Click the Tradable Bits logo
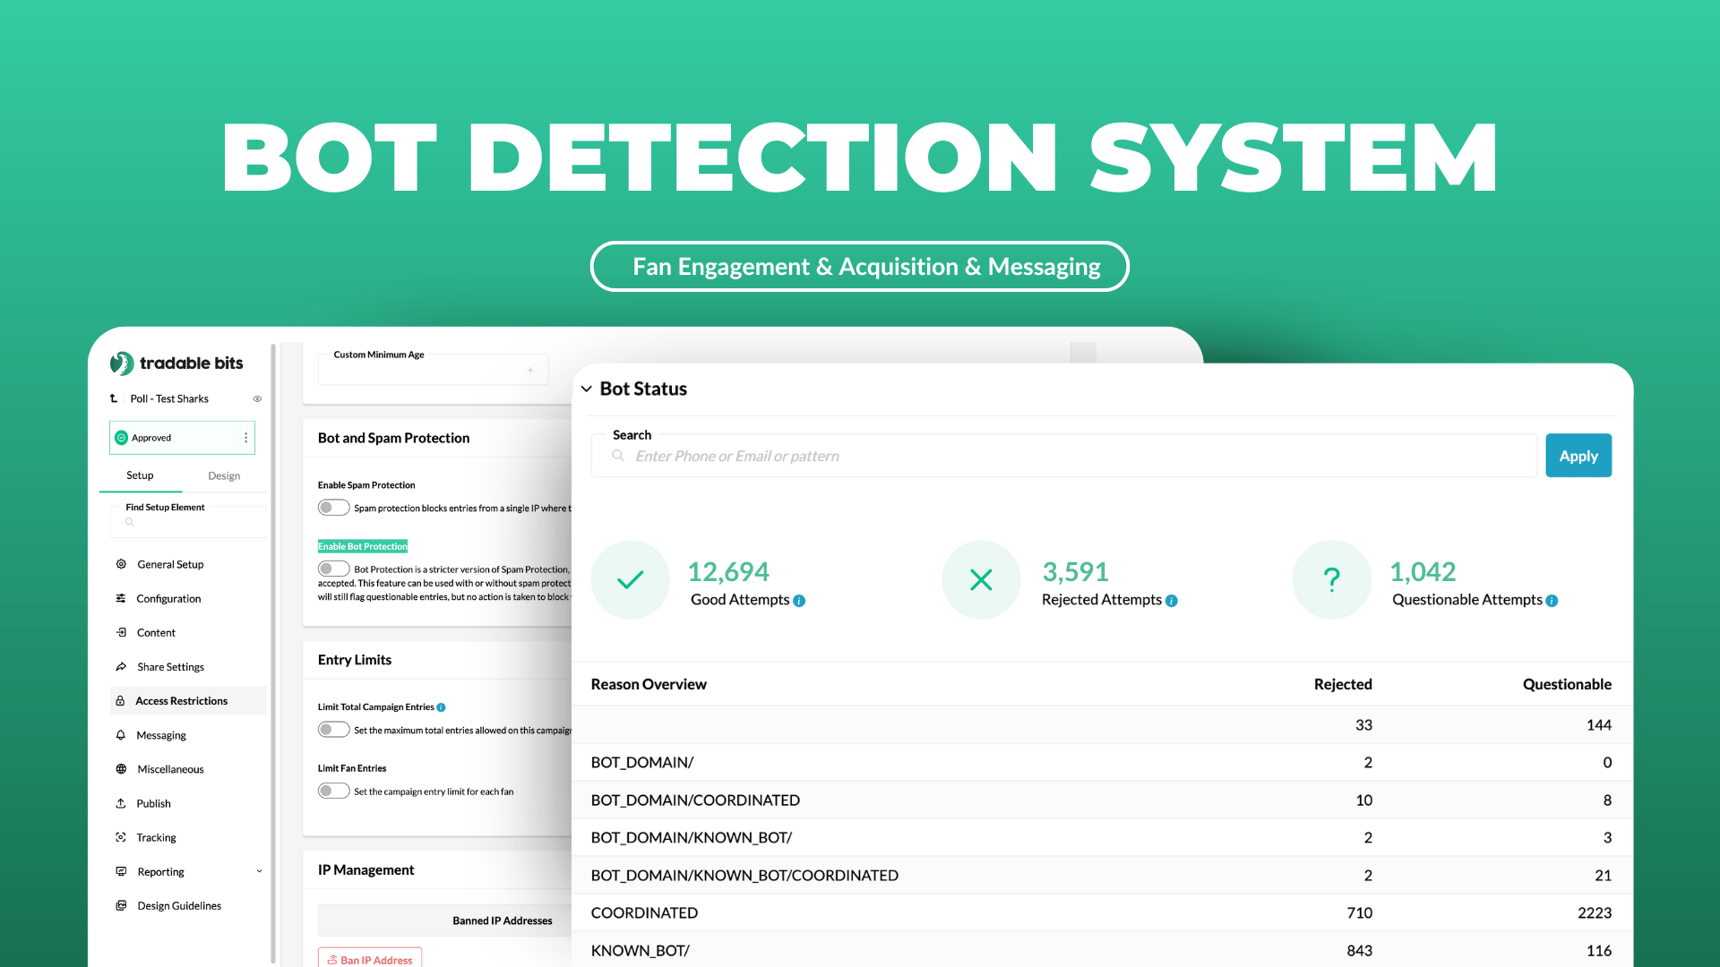1720x967 pixels. (176, 363)
